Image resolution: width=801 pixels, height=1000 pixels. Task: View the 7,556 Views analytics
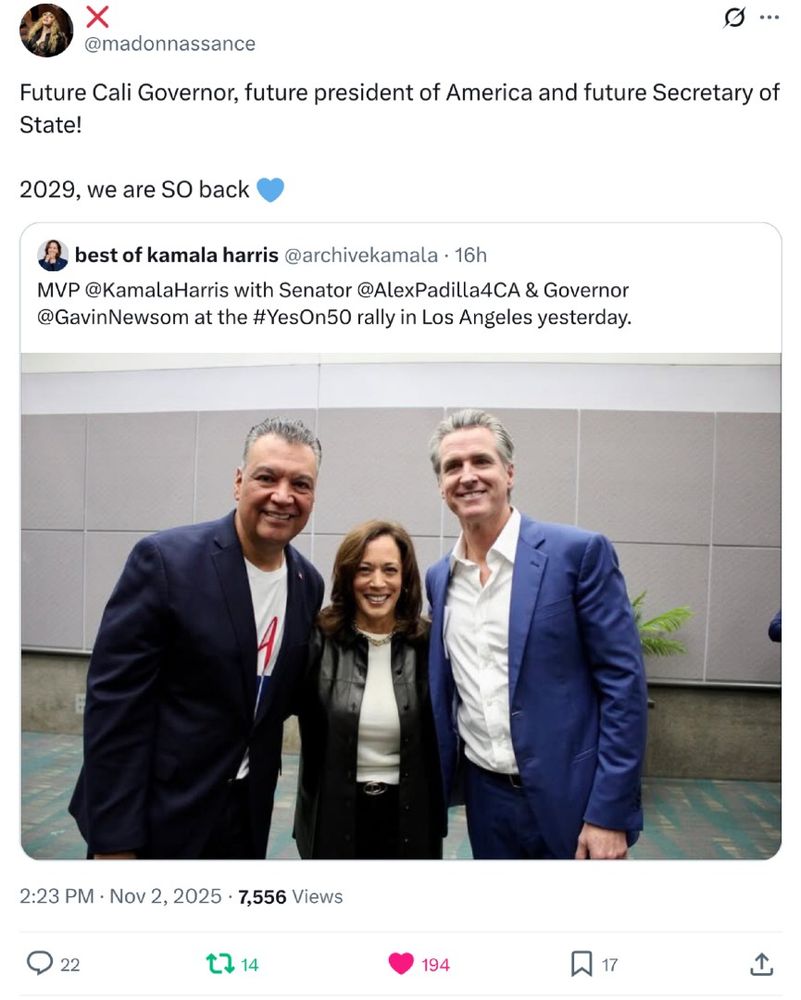click(290, 896)
